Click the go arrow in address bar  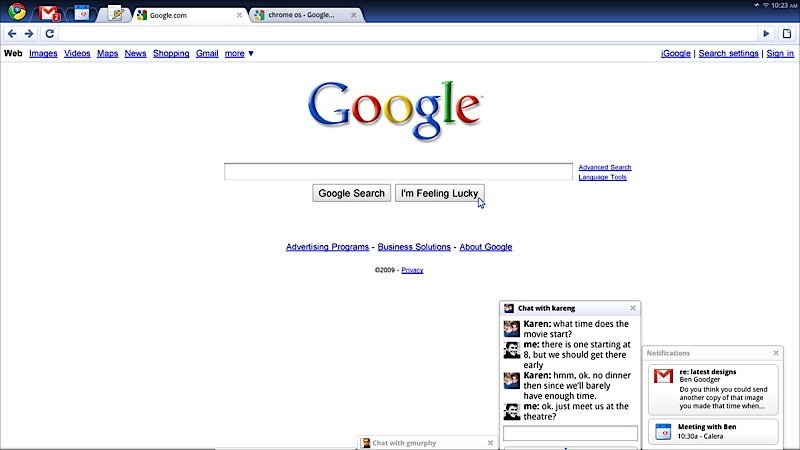click(766, 34)
